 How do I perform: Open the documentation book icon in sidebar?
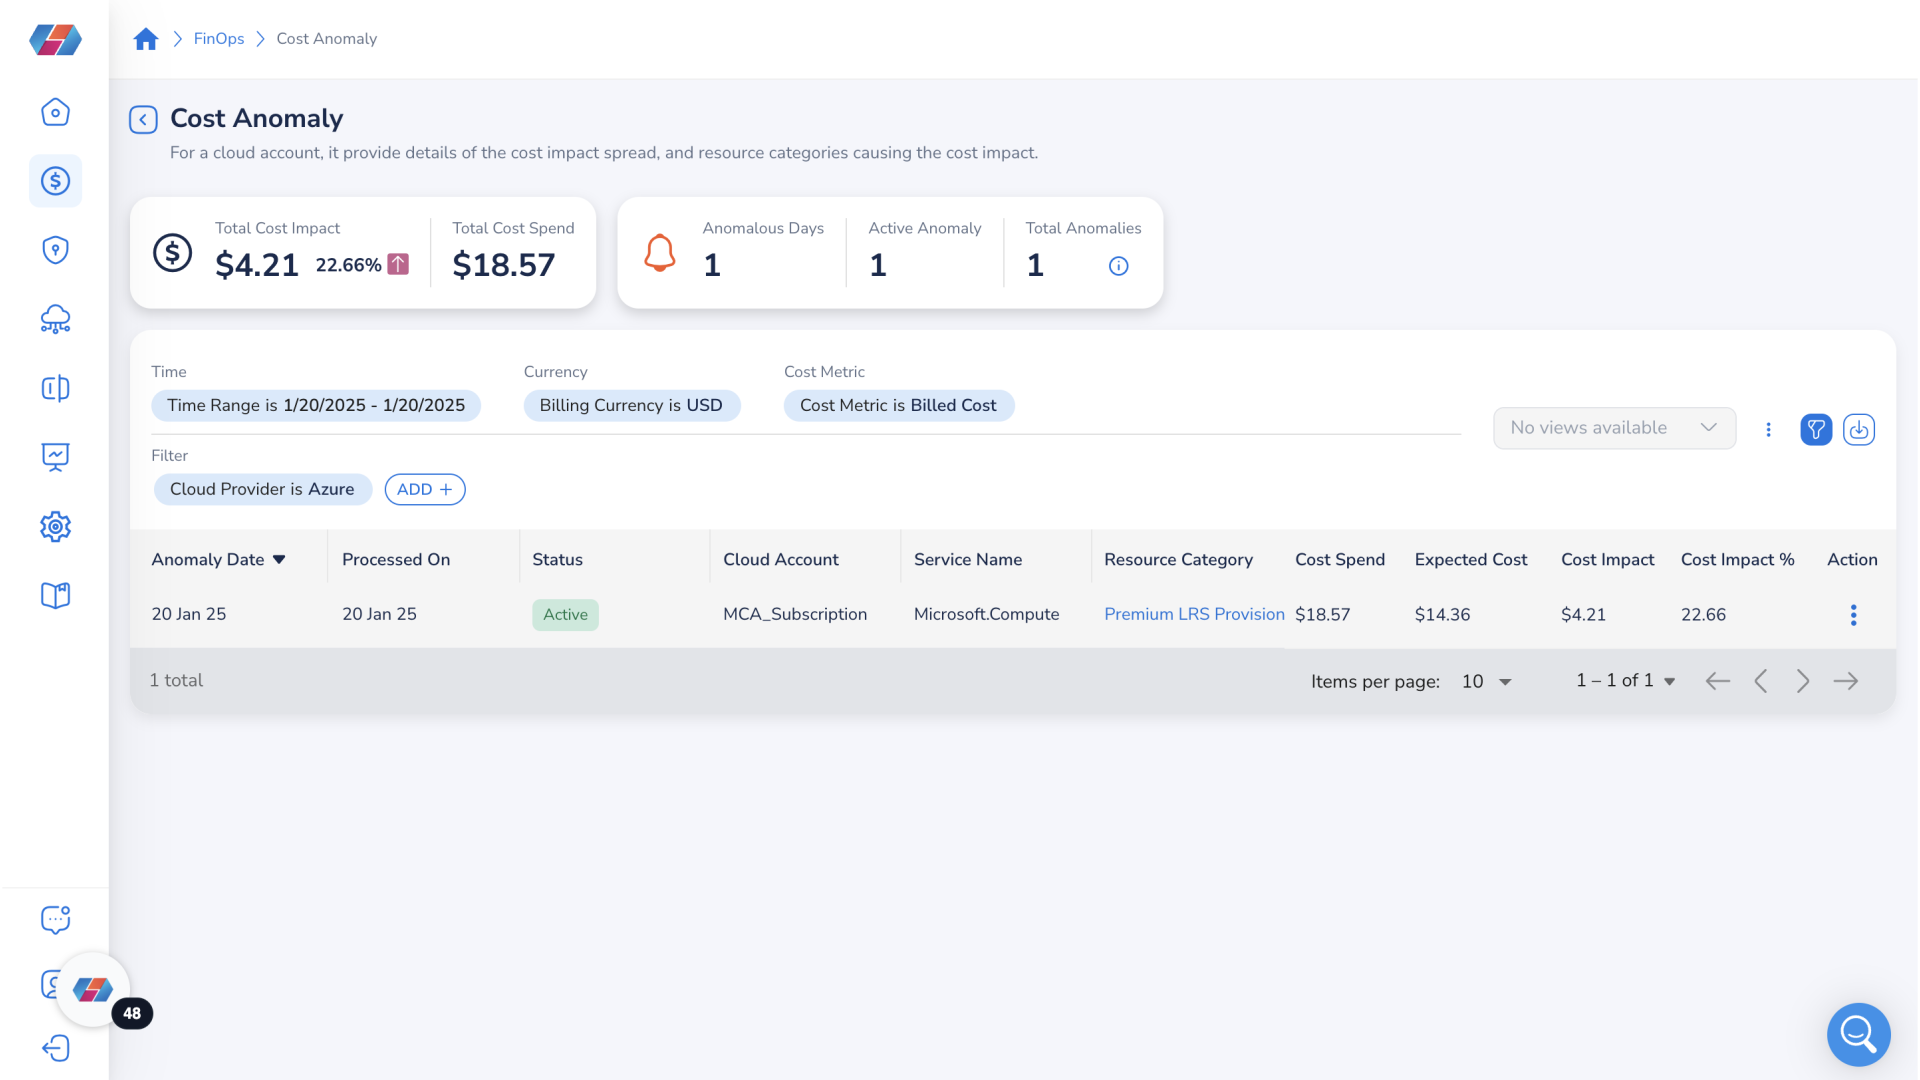pyautogui.click(x=55, y=595)
